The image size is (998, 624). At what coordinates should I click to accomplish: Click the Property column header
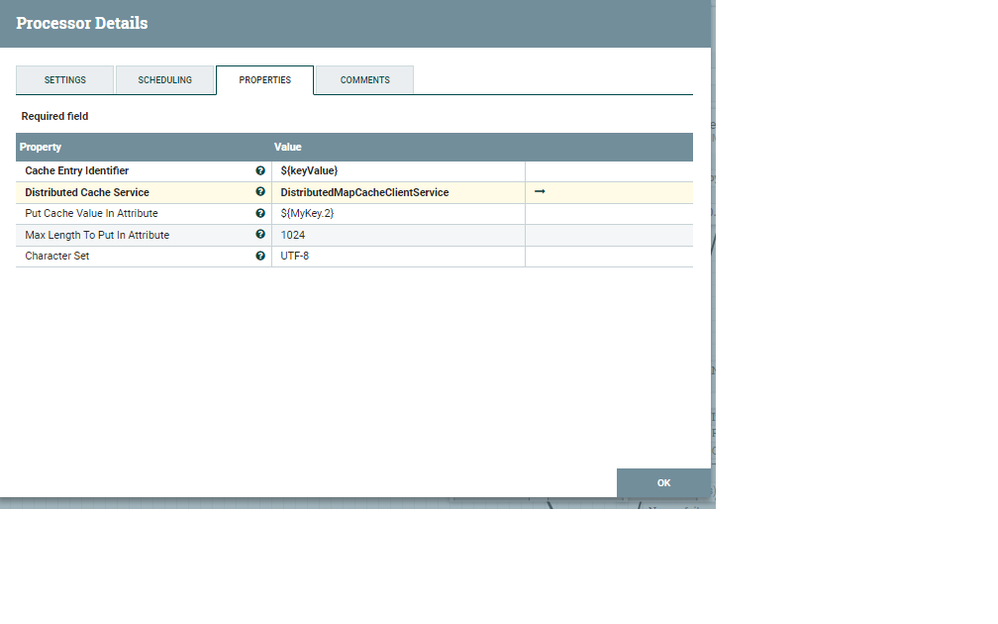[40, 147]
